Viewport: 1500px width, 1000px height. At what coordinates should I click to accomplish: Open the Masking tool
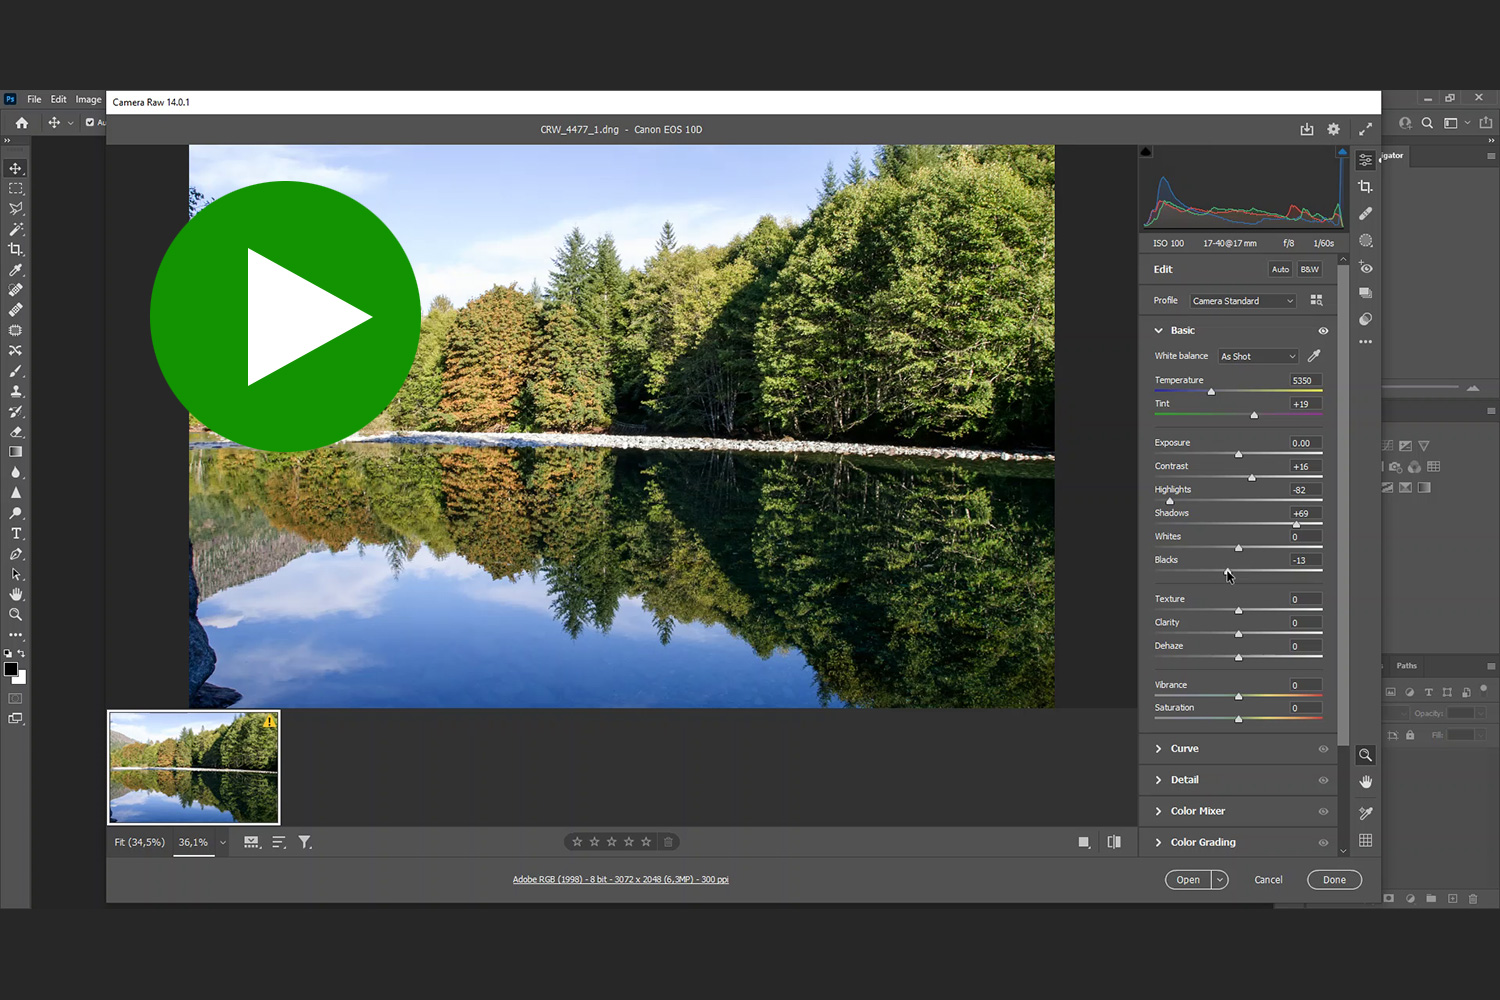point(1365,241)
